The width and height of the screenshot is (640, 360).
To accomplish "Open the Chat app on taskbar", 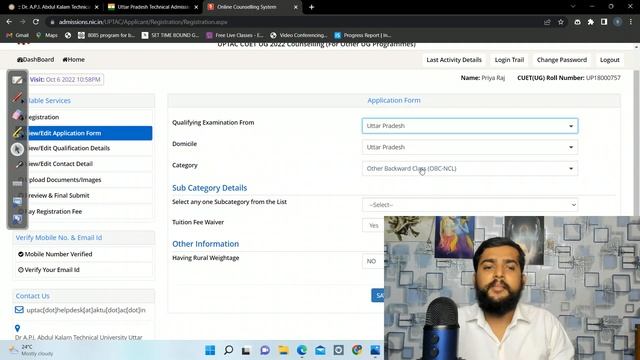I will pos(265,350).
